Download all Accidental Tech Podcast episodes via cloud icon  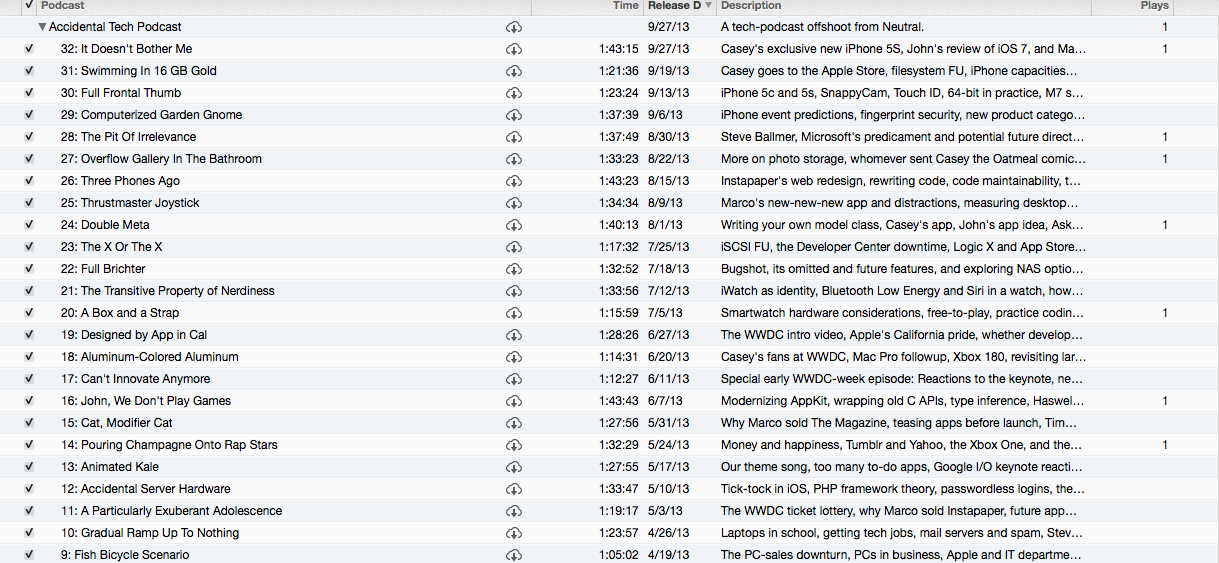[514, 27]
